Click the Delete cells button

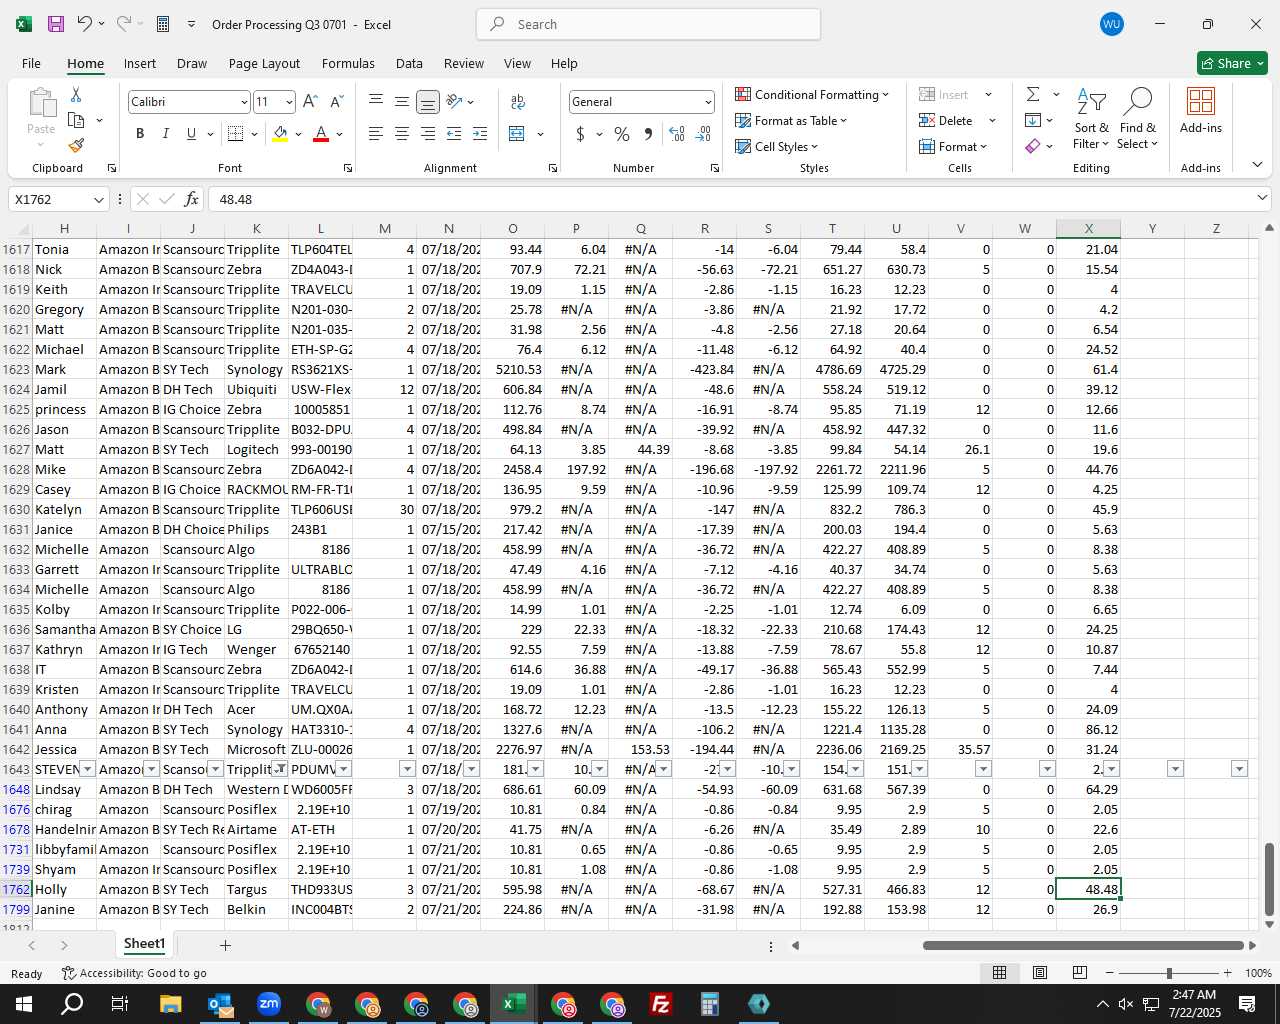coord(946,120)
